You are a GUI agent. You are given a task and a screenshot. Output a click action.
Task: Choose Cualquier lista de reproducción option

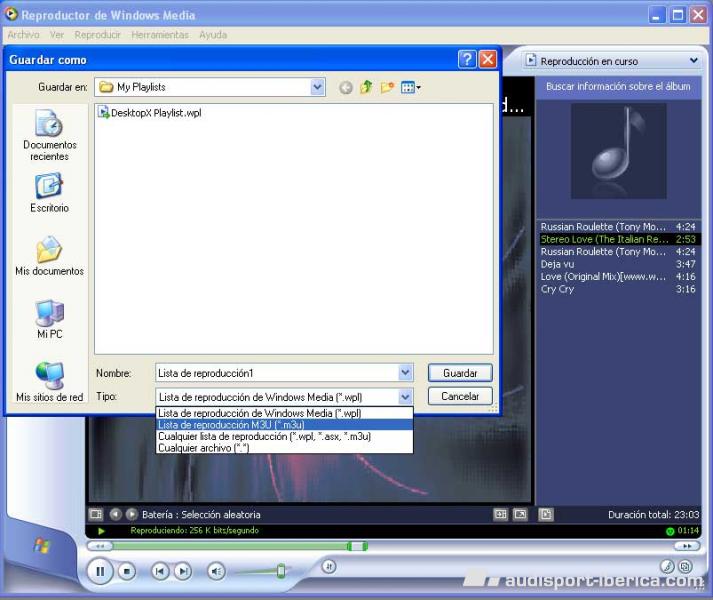(284, 436)
